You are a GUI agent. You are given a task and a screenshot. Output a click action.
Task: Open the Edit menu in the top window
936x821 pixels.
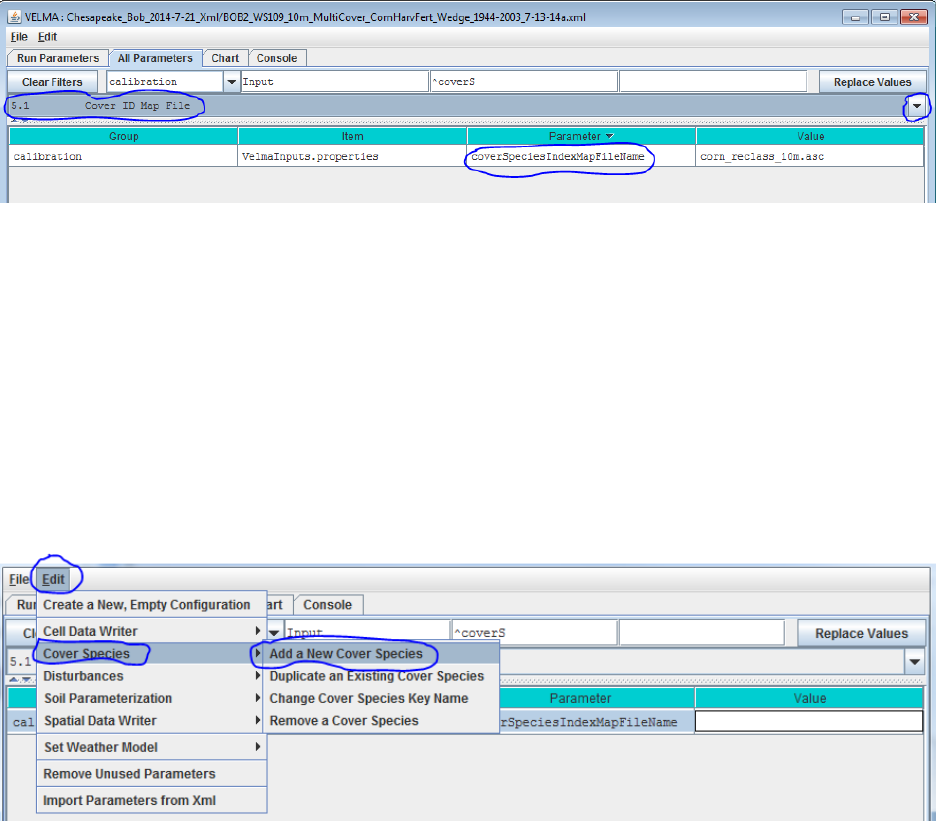47,37
